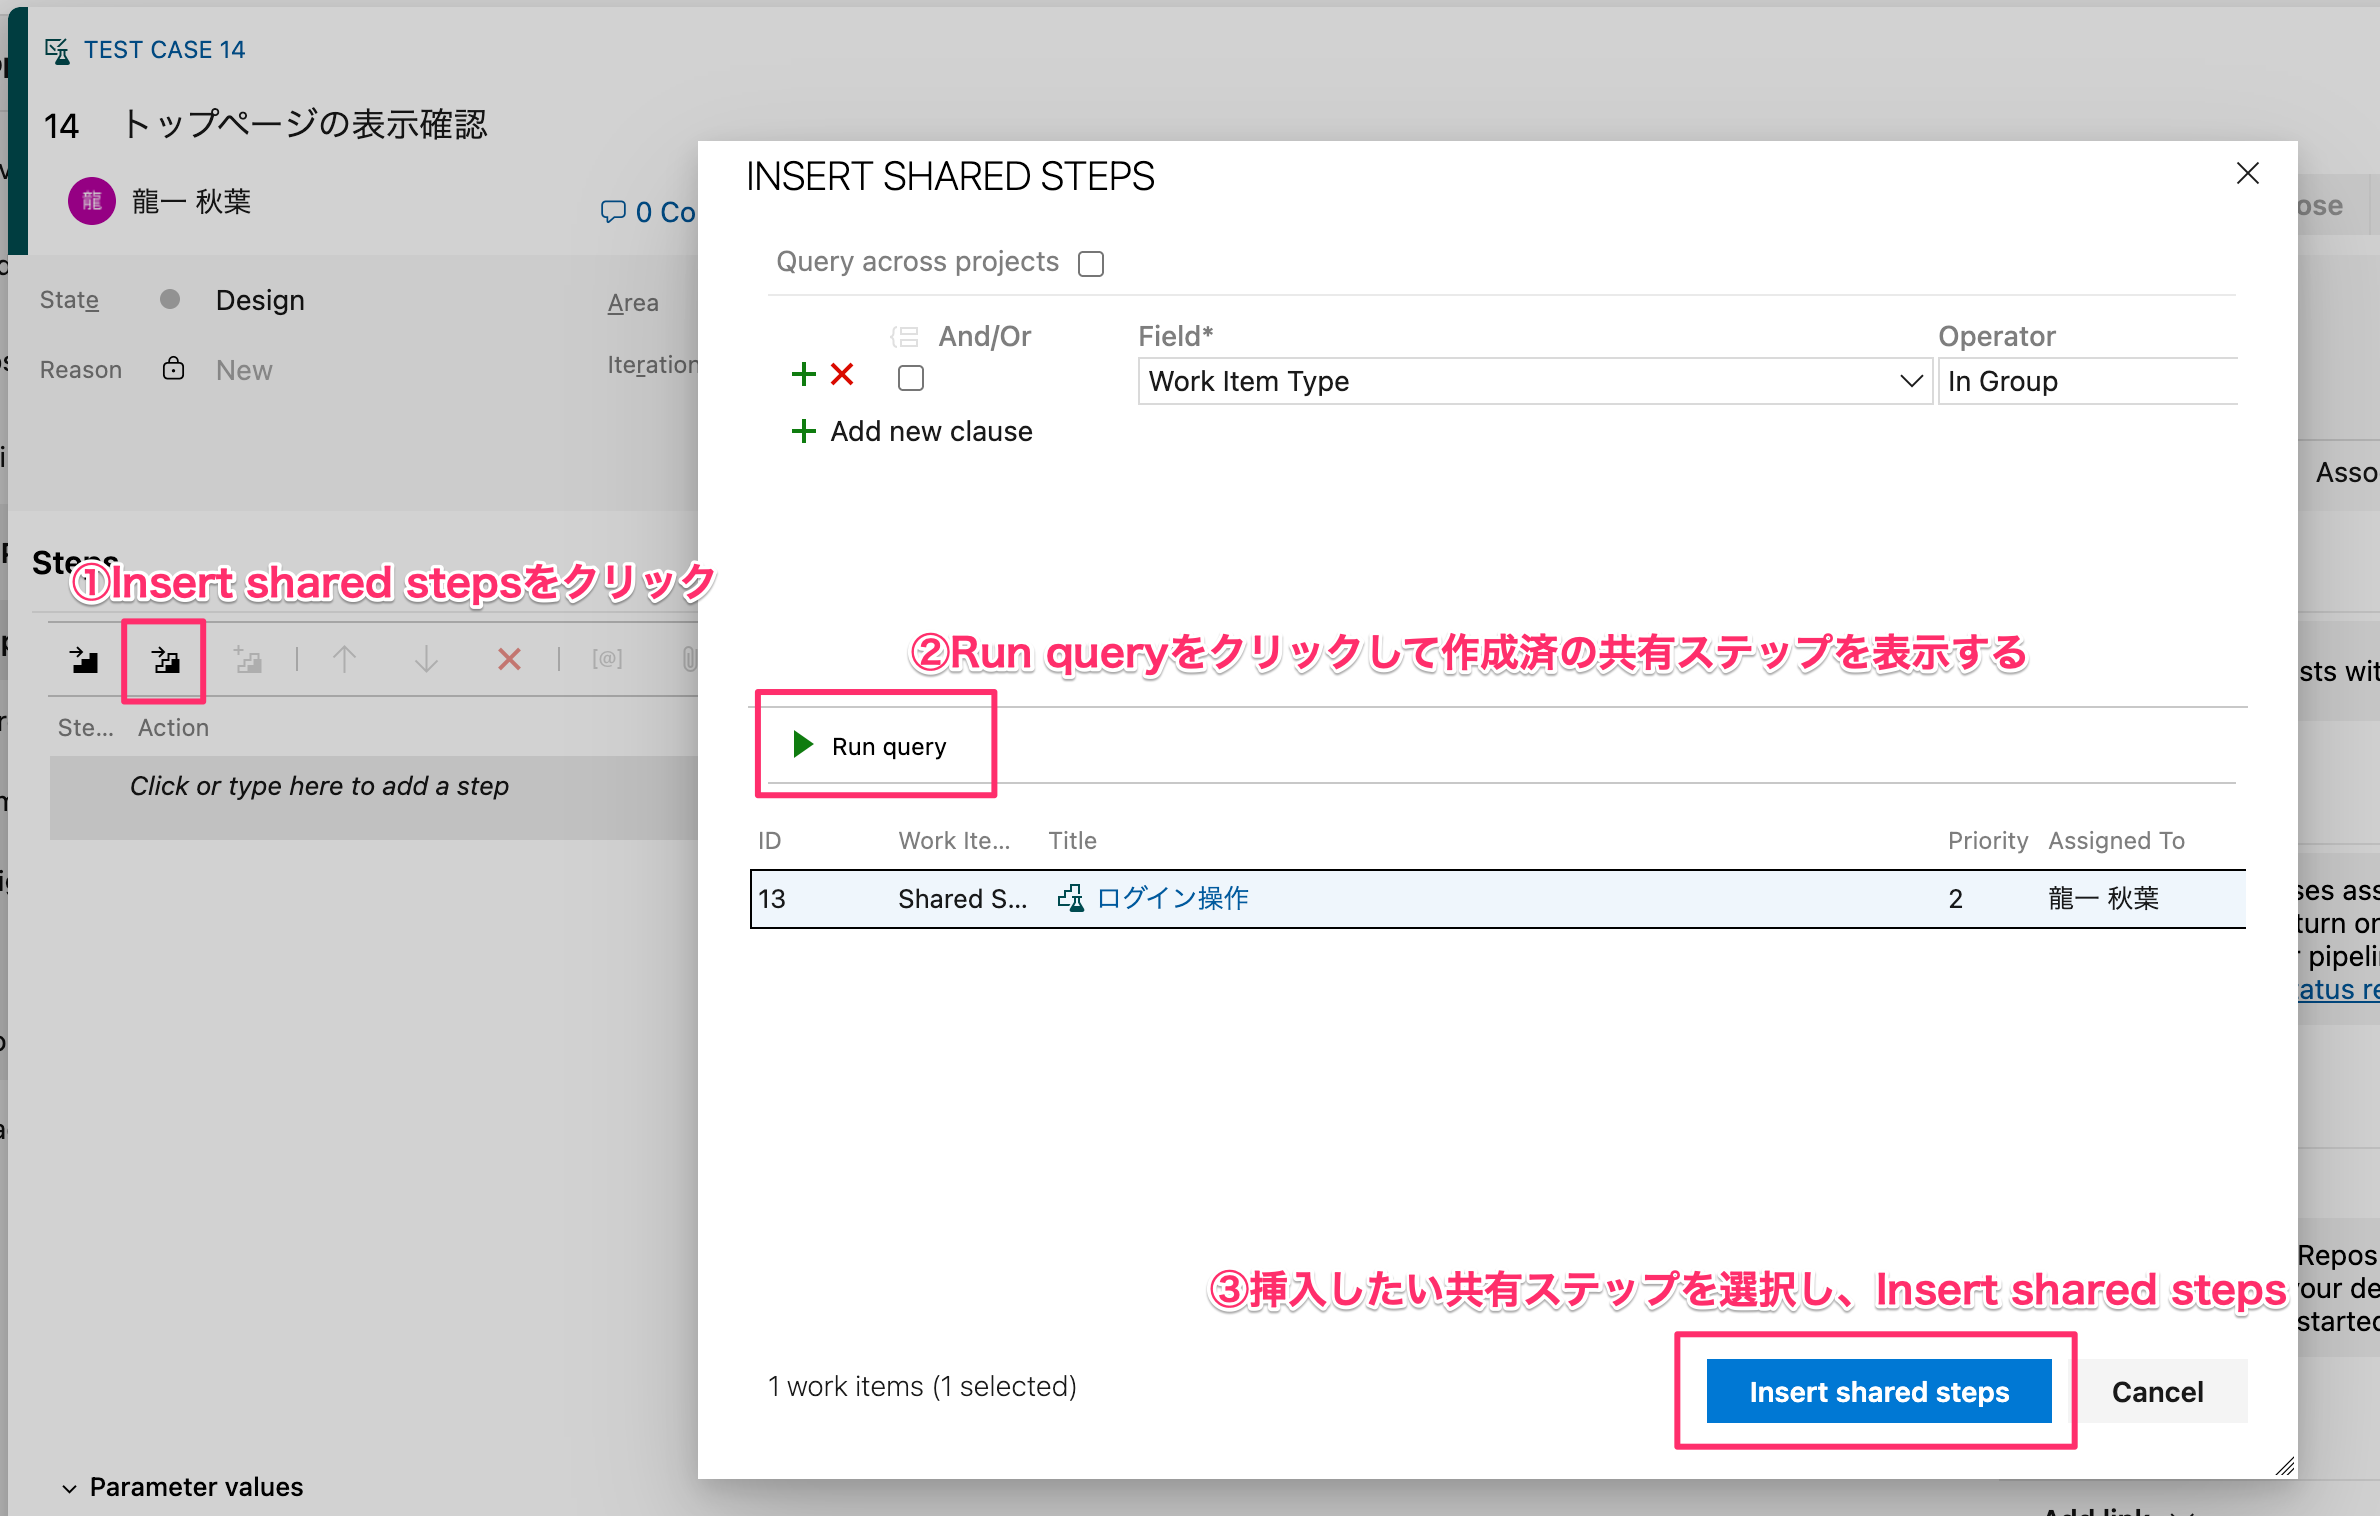This screenshot has height=1516, width=2380.
Task: Open the ログイン操作 shared step link
Action: (x=1172, y=898)
